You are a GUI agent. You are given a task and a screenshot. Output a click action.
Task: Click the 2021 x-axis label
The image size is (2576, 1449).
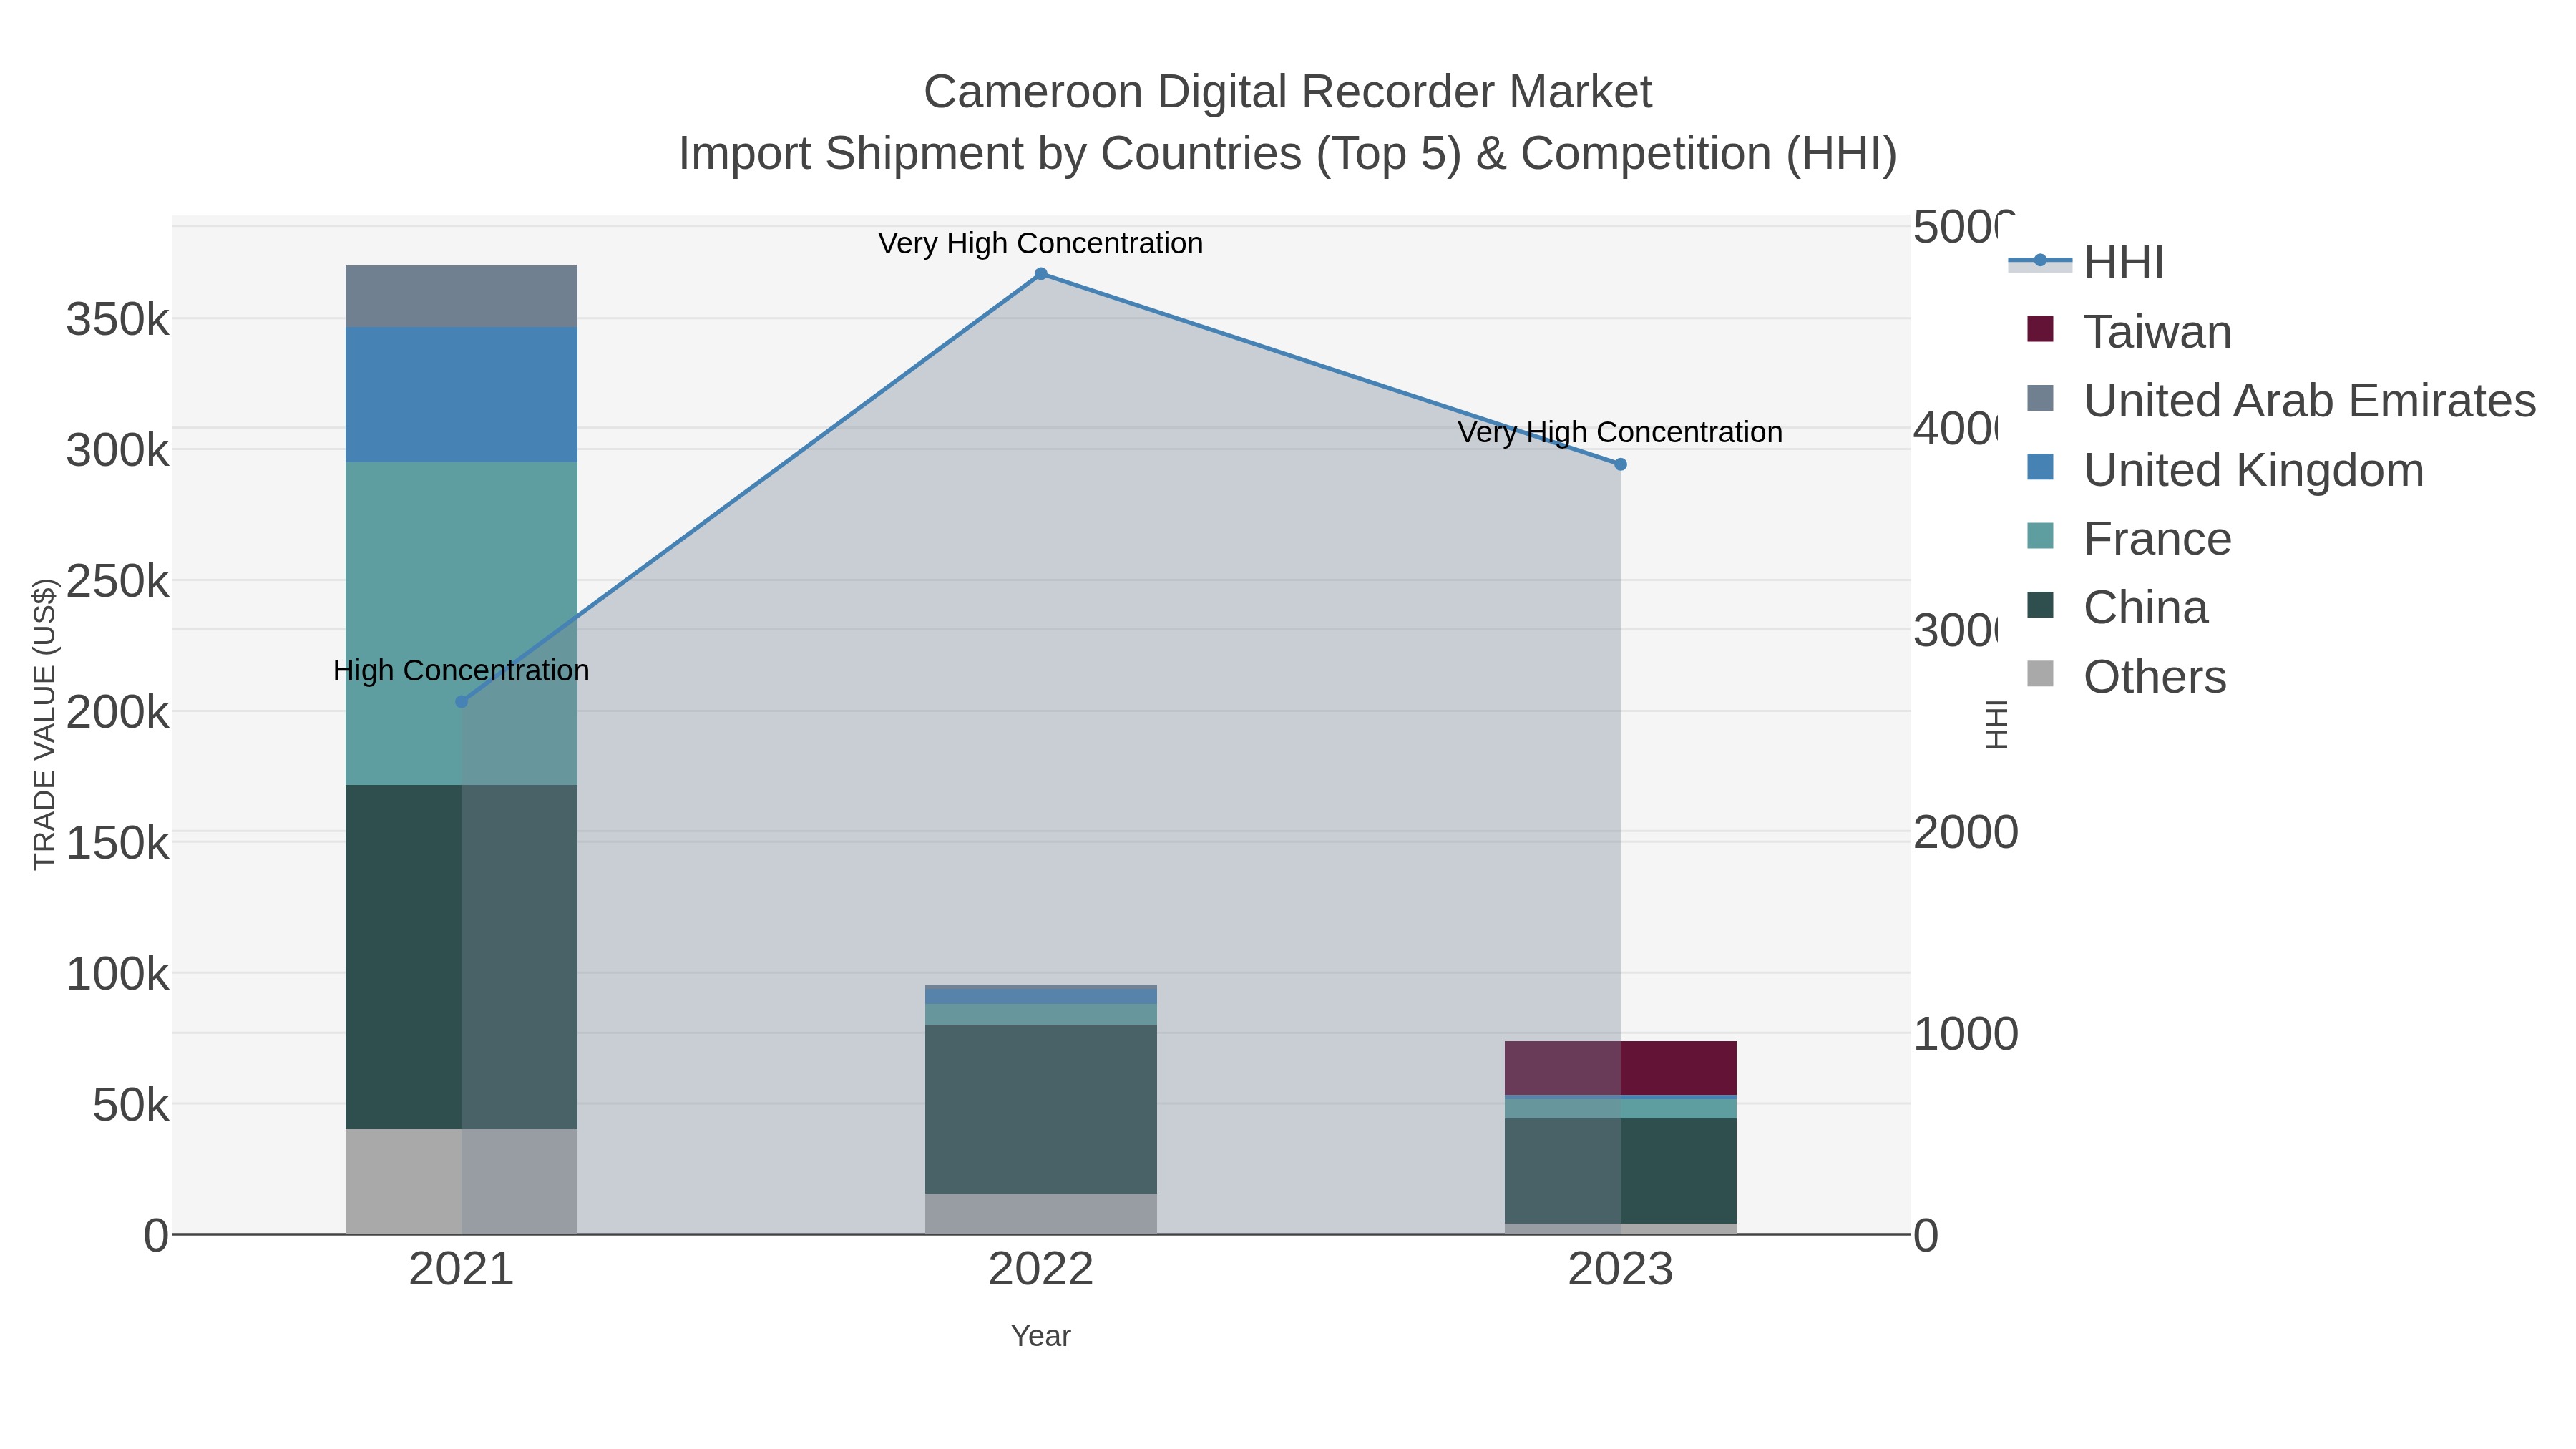461,1270
